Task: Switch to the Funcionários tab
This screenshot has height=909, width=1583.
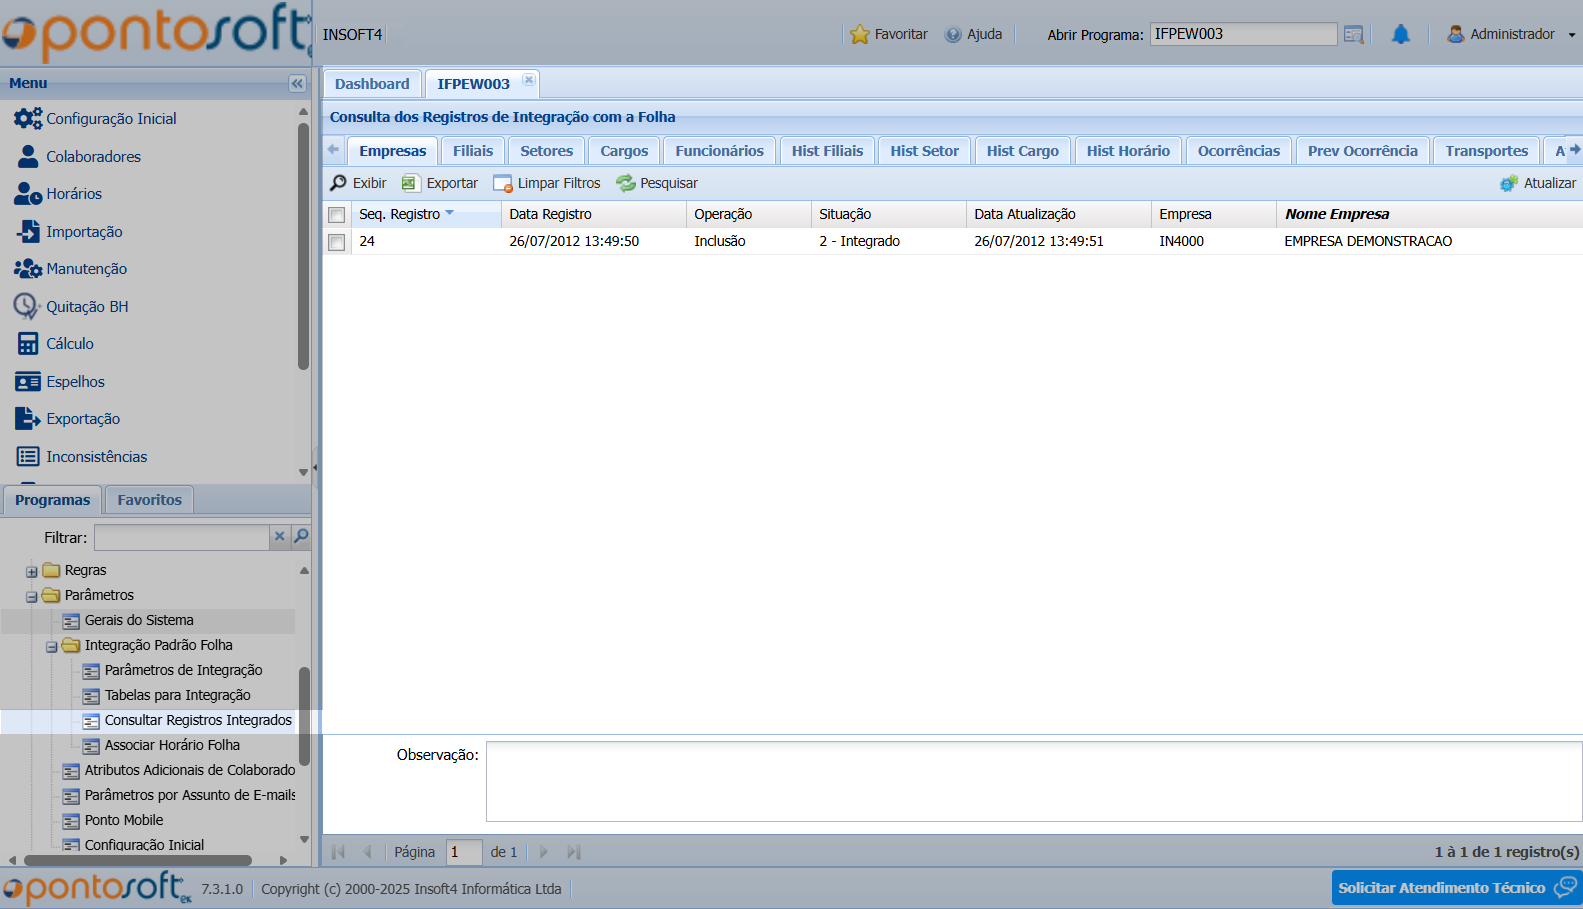Action: (719, 151)
